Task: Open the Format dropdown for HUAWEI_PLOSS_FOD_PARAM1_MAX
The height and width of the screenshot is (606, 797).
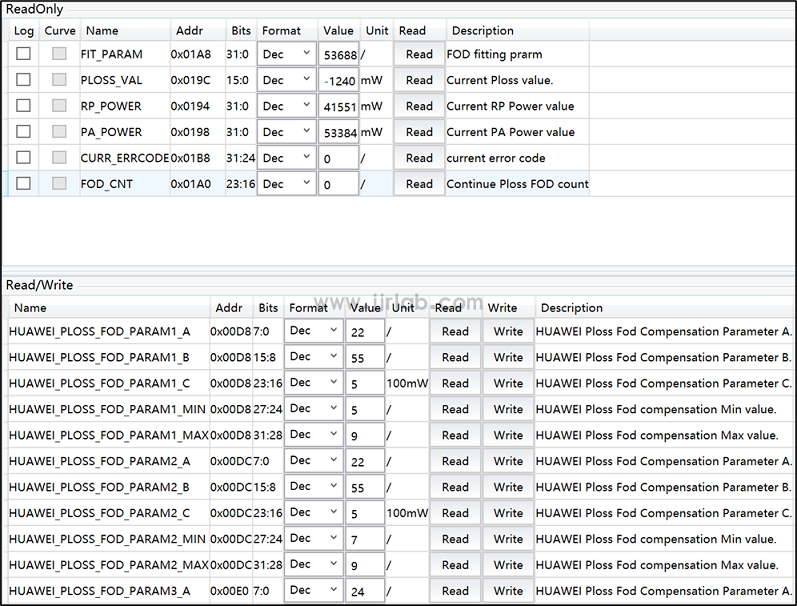Action: tap(314, 435)
